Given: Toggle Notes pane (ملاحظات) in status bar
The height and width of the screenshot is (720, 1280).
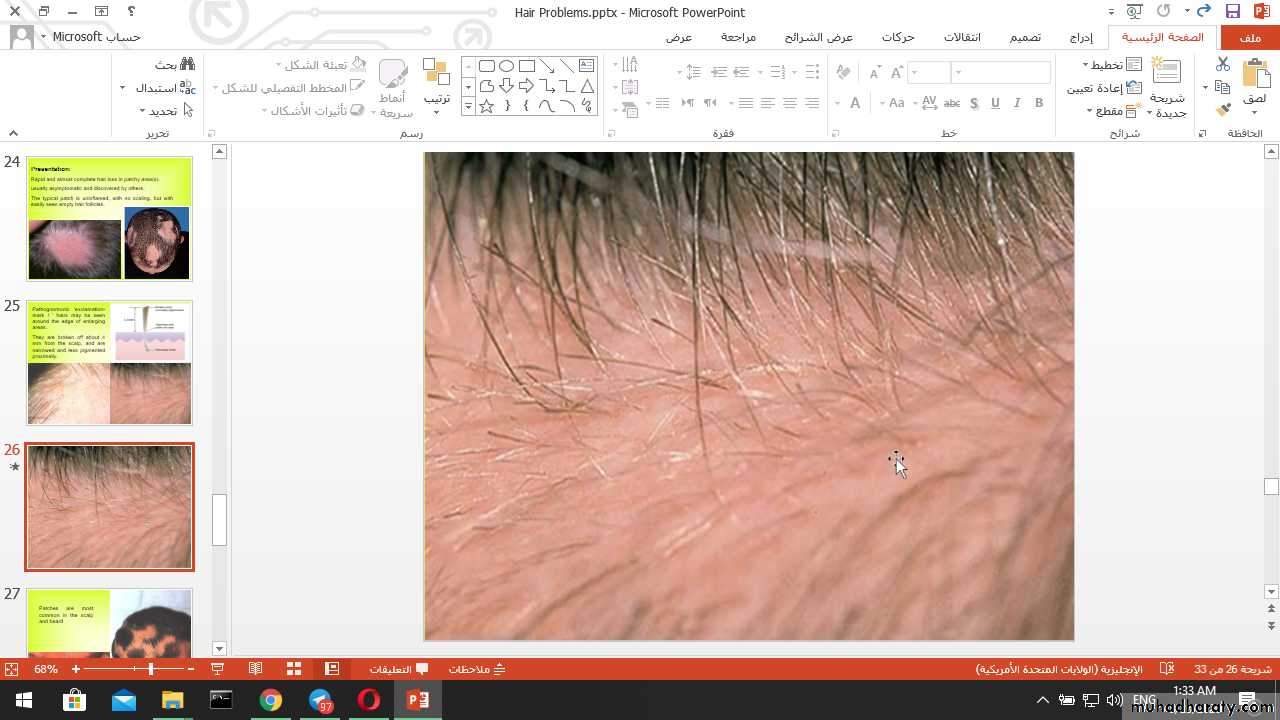Looking at the screenshot, I should click(x=477, y=669).
